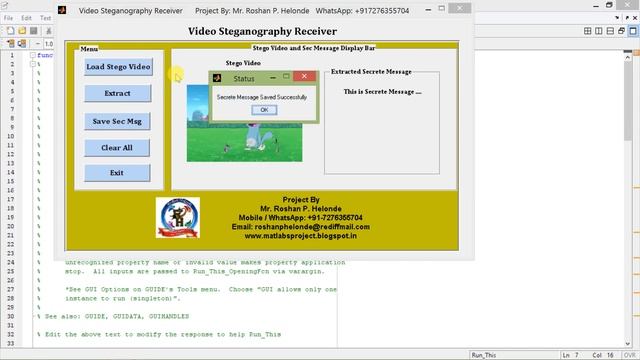The image size is (640, 360).
Task: Click the OVR indicator in status bar
Action: click(x=630, y=355)
